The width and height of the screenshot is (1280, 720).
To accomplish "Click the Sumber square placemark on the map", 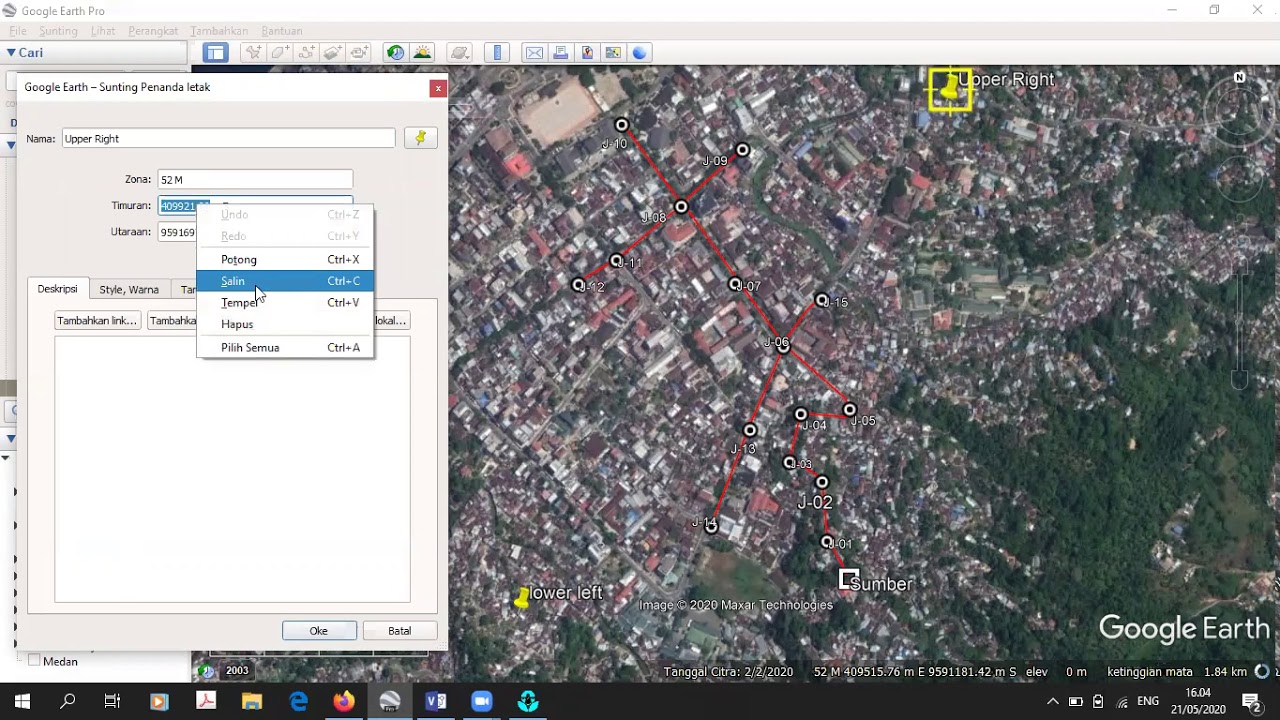I will (848, 579).
